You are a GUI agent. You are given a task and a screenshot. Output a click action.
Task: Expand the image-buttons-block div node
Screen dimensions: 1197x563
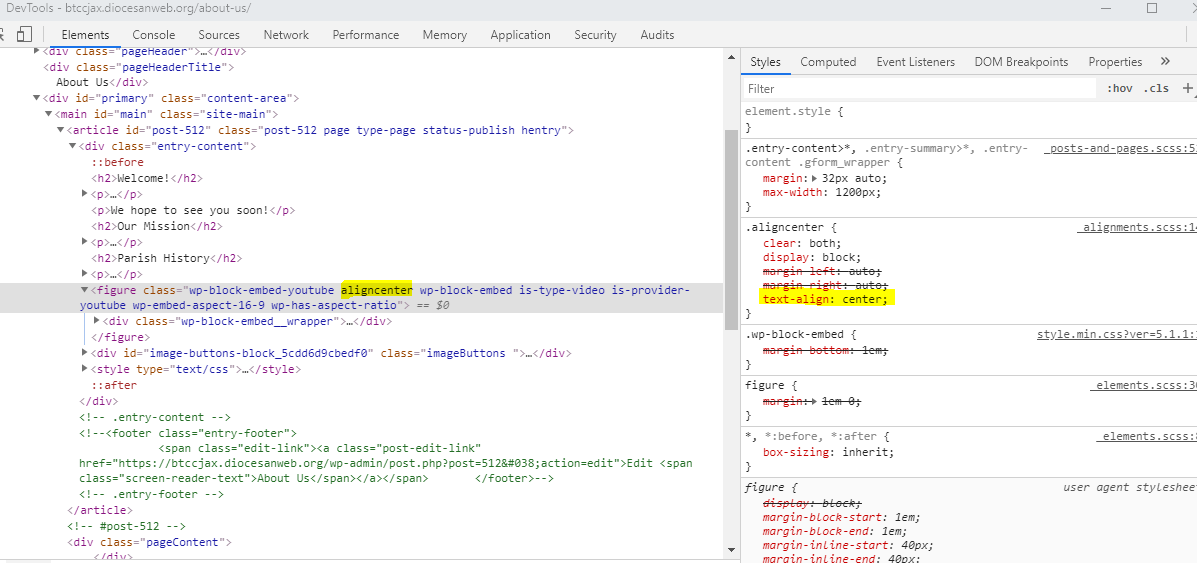tap(85, 354)
